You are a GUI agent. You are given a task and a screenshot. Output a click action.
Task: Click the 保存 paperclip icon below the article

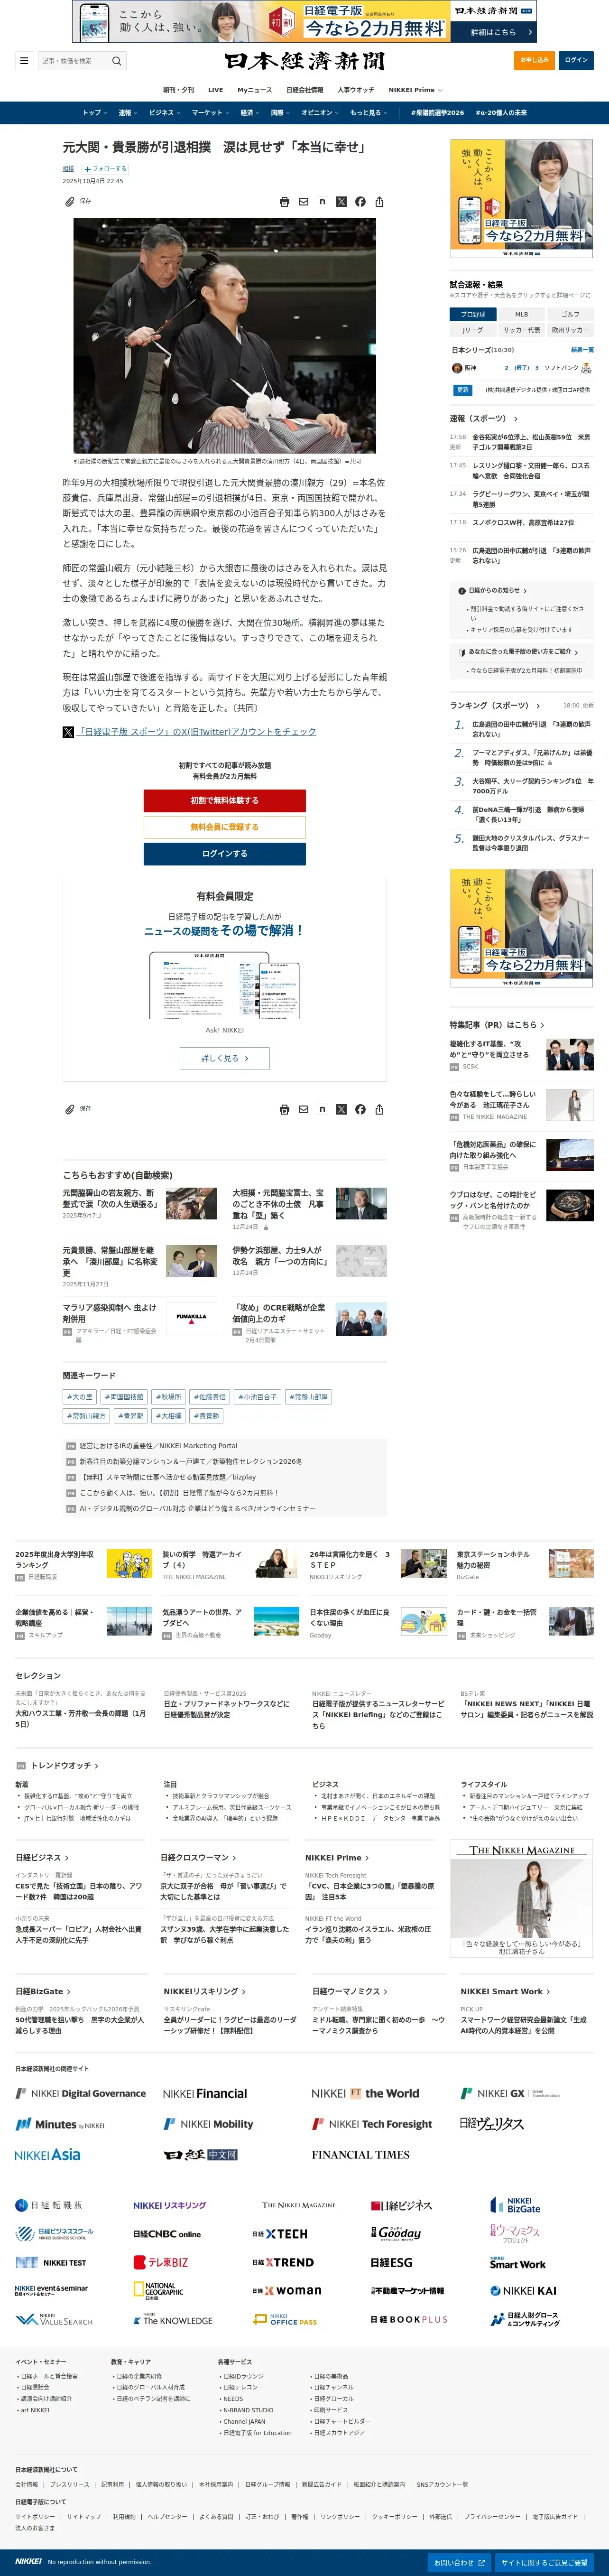tap(70, 1109)
